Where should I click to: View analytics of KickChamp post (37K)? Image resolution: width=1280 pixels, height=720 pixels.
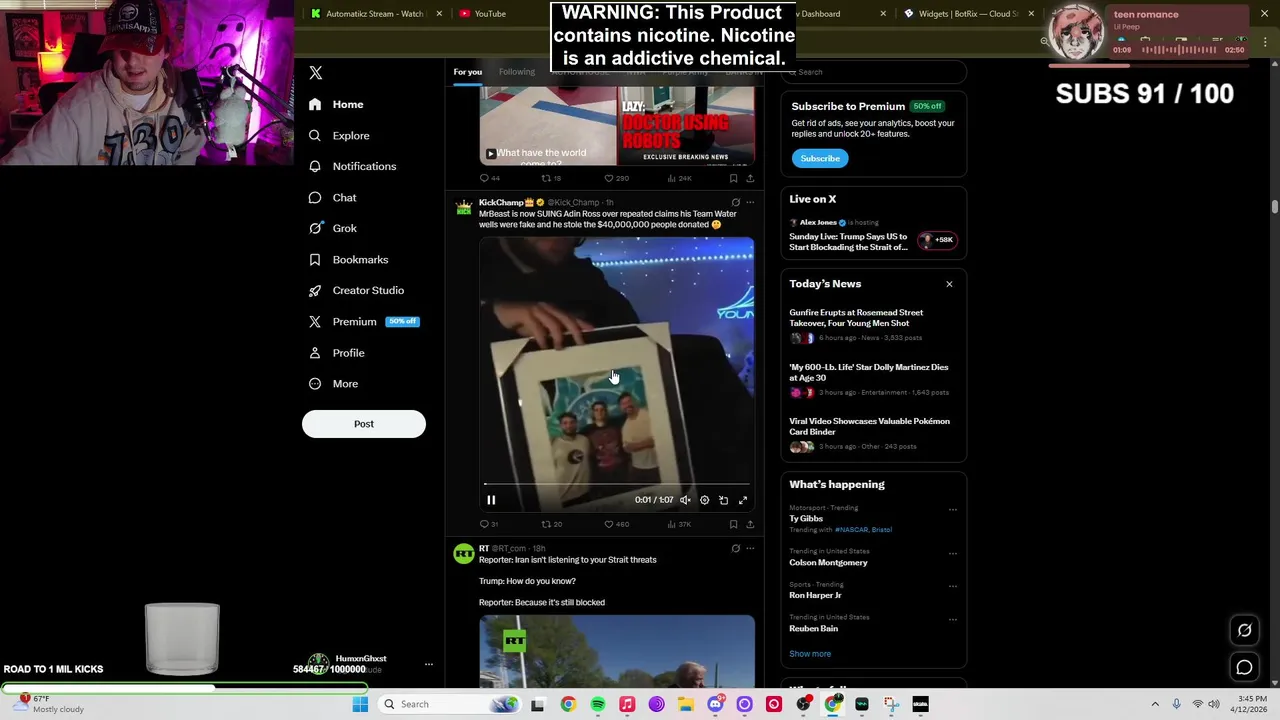click(679, 524)
